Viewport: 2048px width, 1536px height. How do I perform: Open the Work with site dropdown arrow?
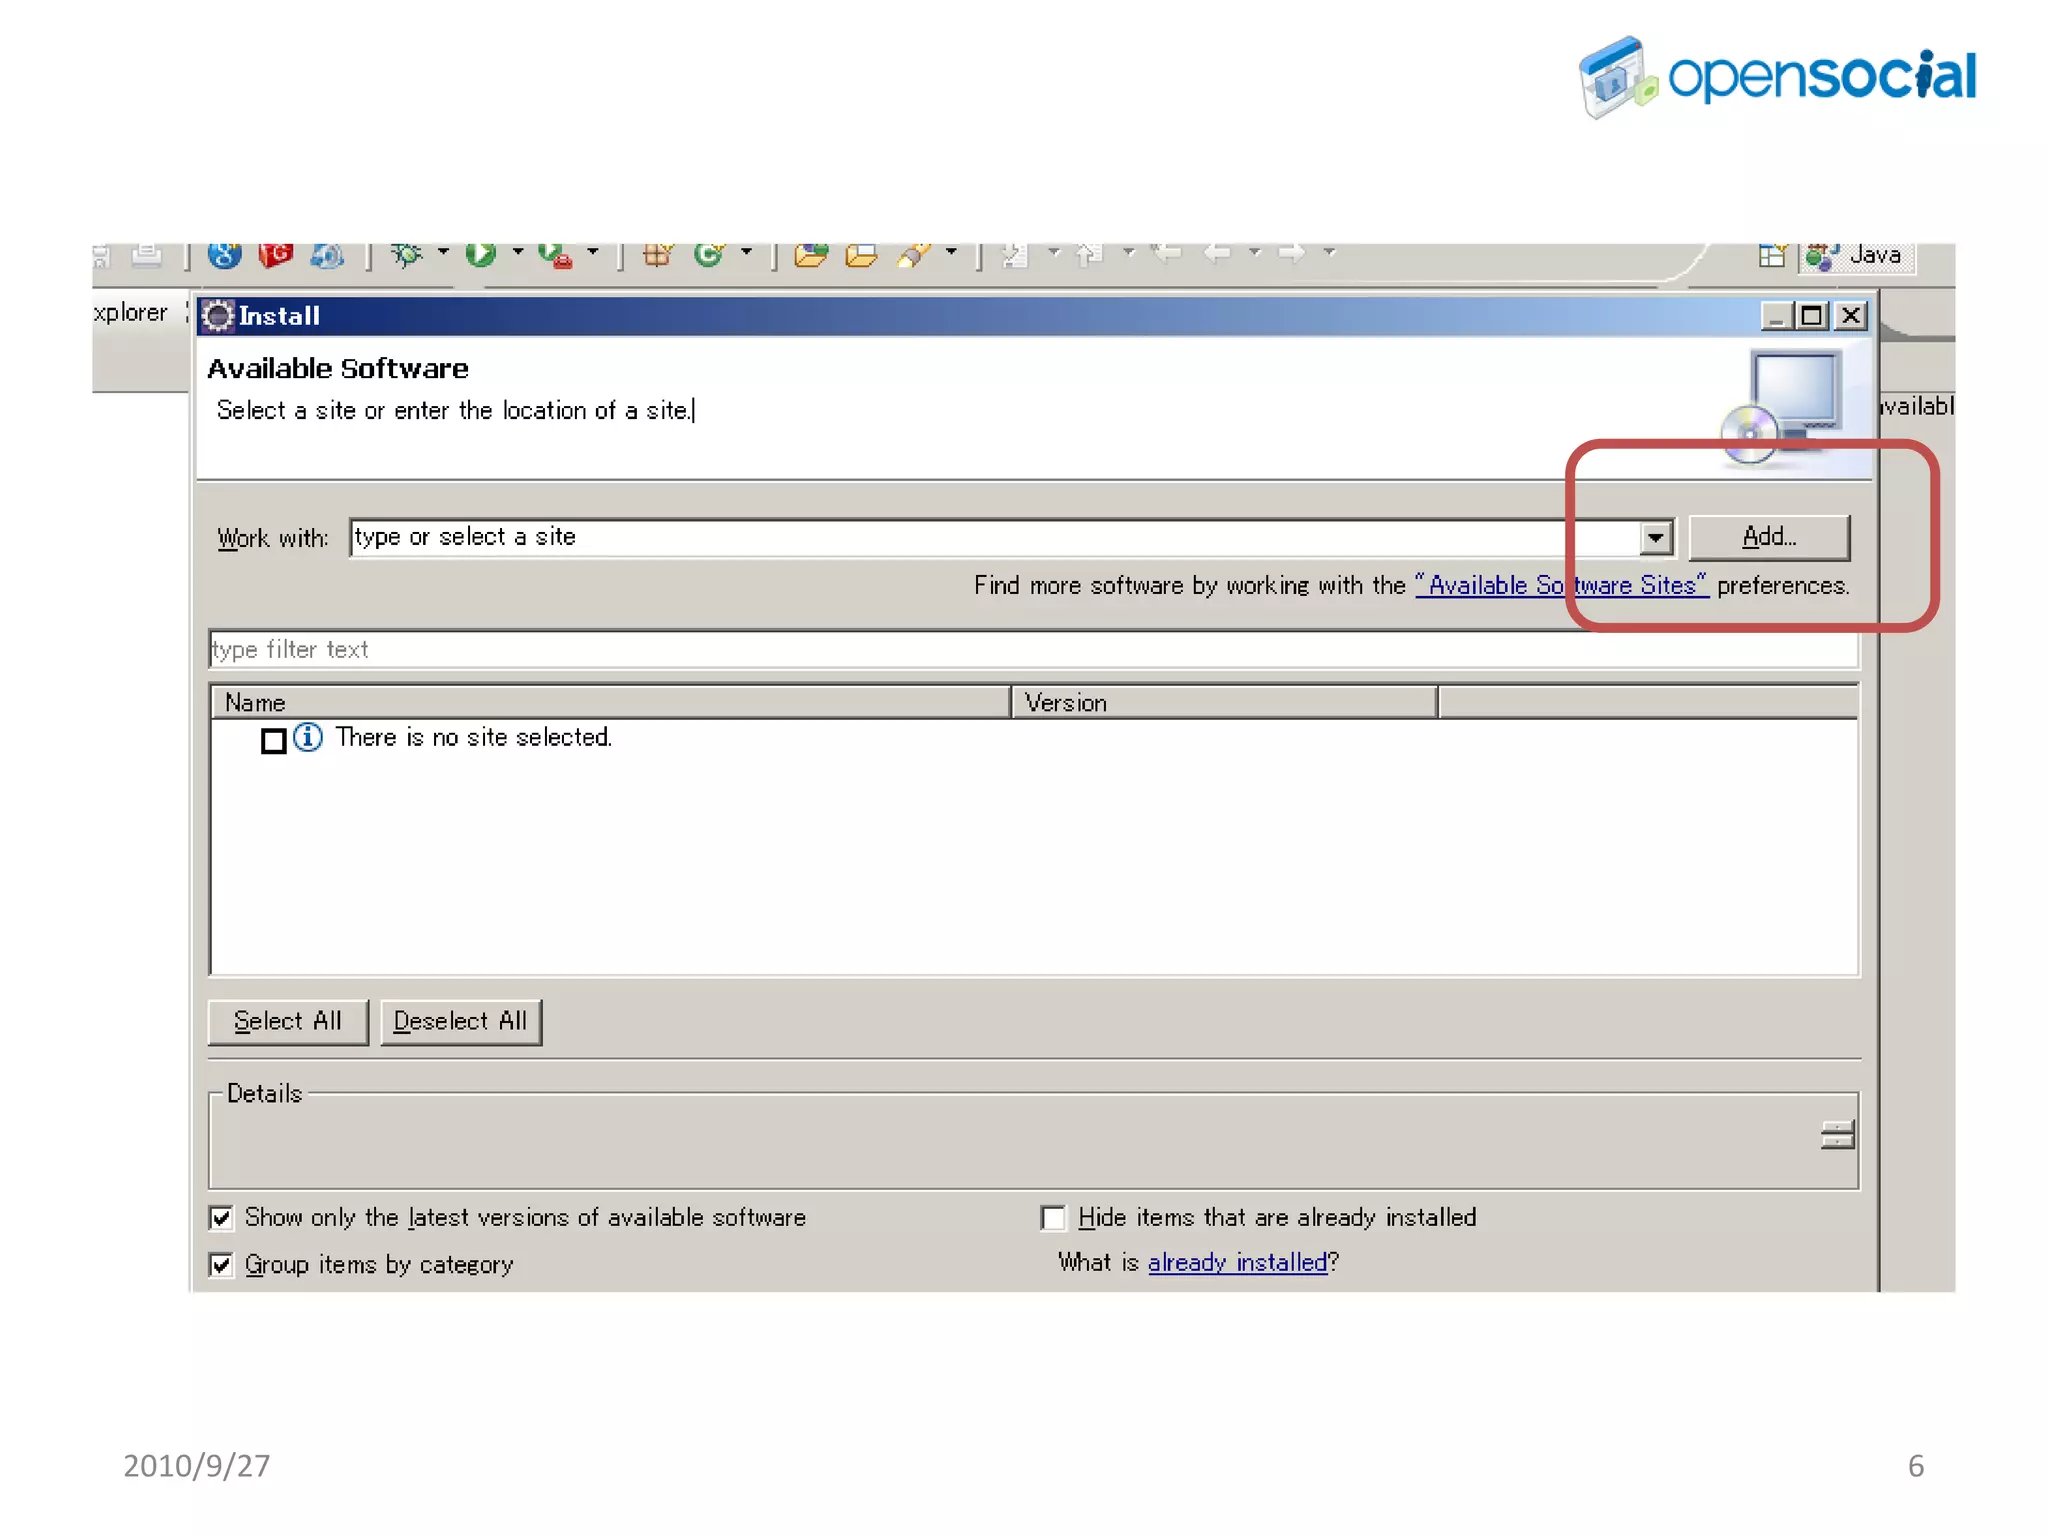pos(1655,538)
